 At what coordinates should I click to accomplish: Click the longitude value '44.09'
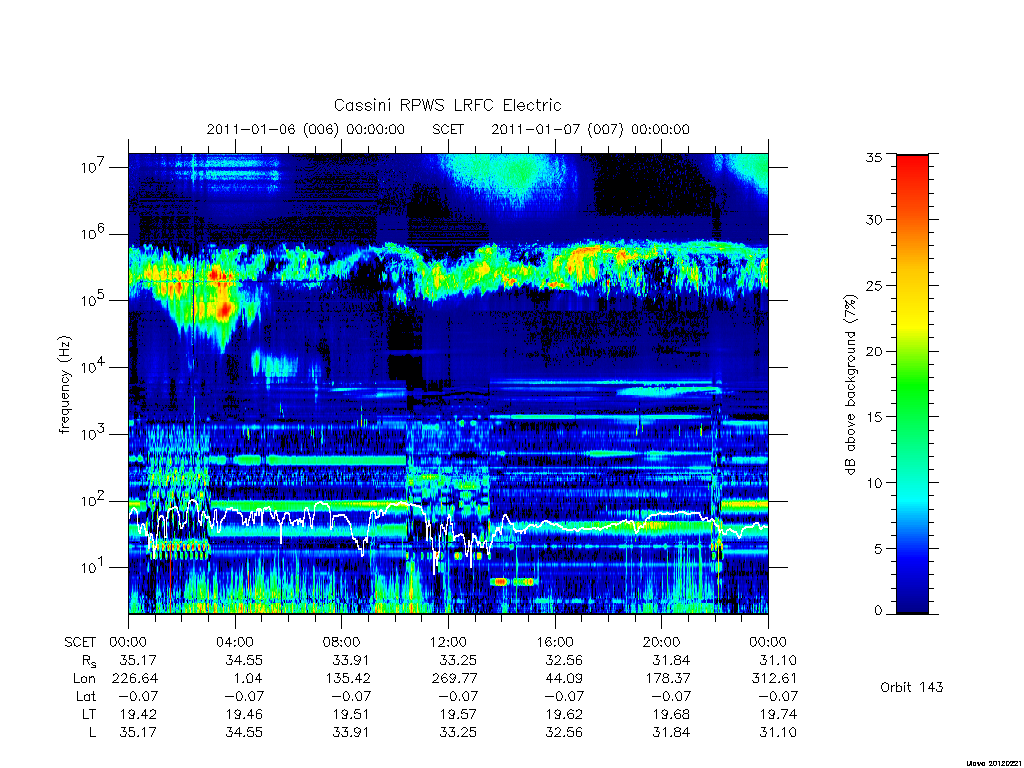click(x=564, y=679)
